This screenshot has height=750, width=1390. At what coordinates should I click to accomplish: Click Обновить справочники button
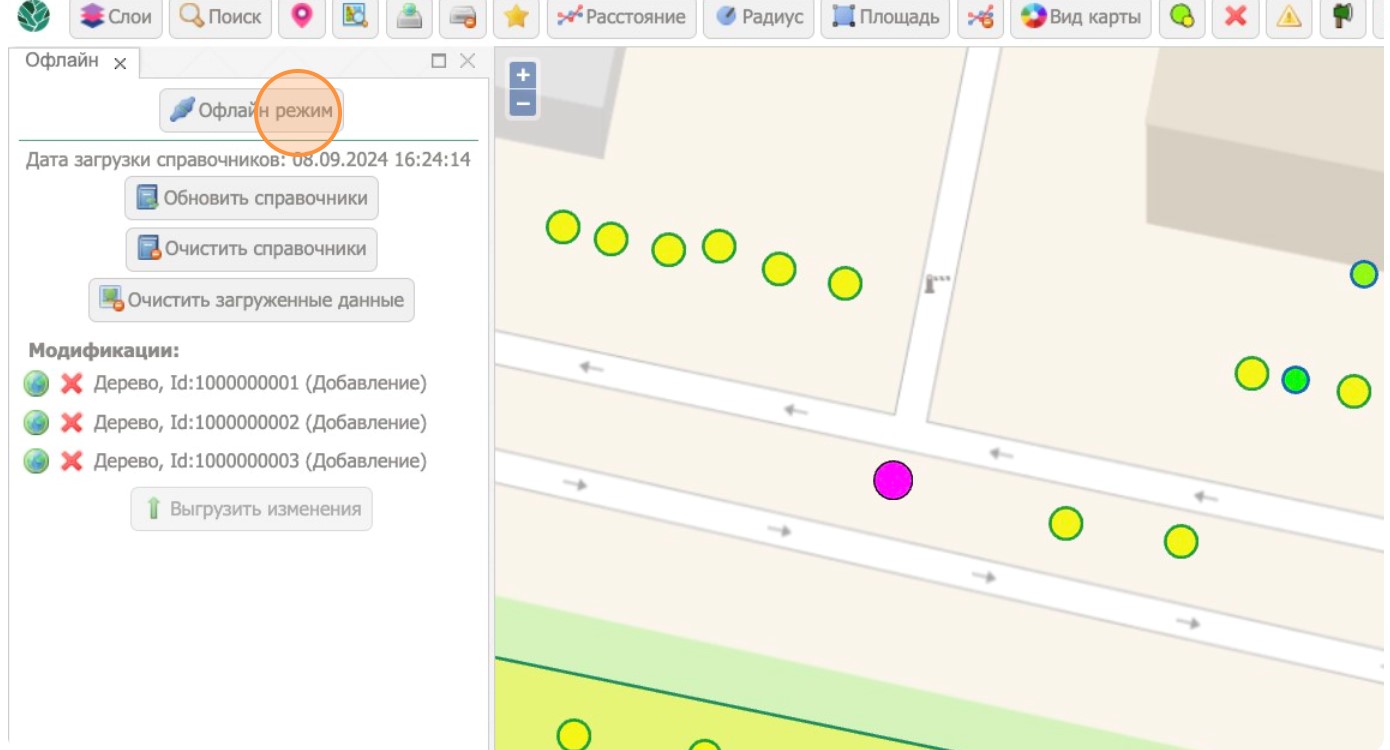pos(252,198)
